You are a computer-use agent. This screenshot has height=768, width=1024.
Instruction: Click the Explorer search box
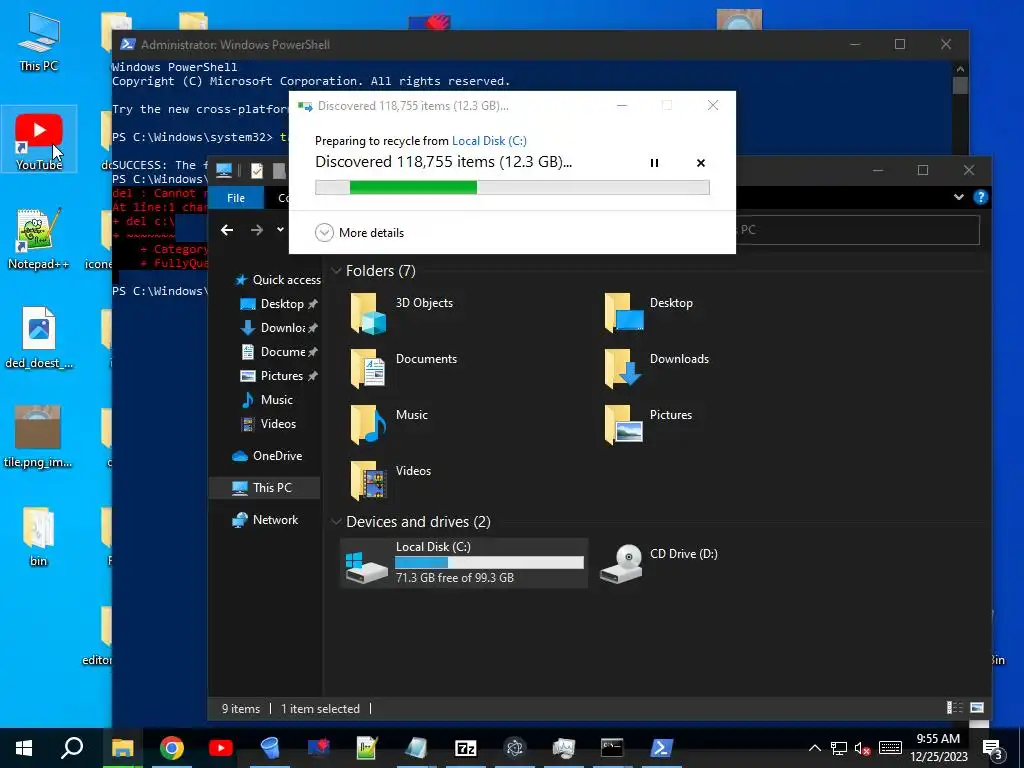point(857,230)
